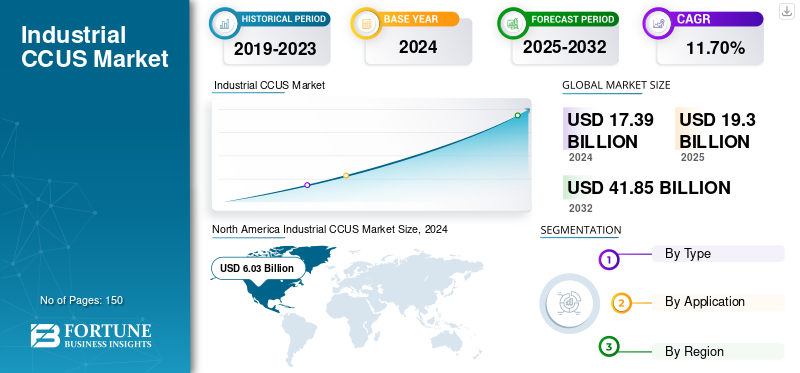Click the Forecast Period green icon
The height and width of the screenshot is (373, 800).
tap(512, 23)
